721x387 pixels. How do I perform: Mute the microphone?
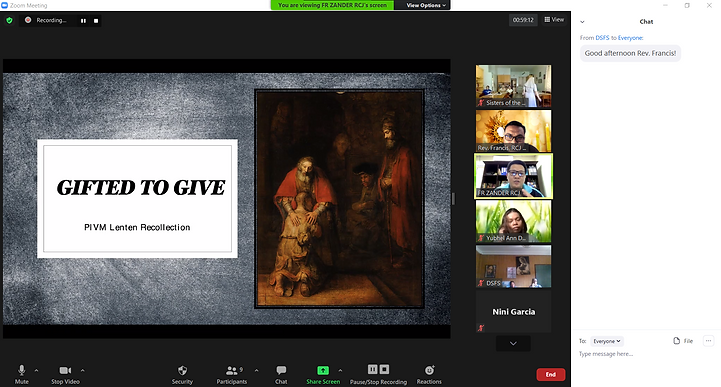click(22, 374)
